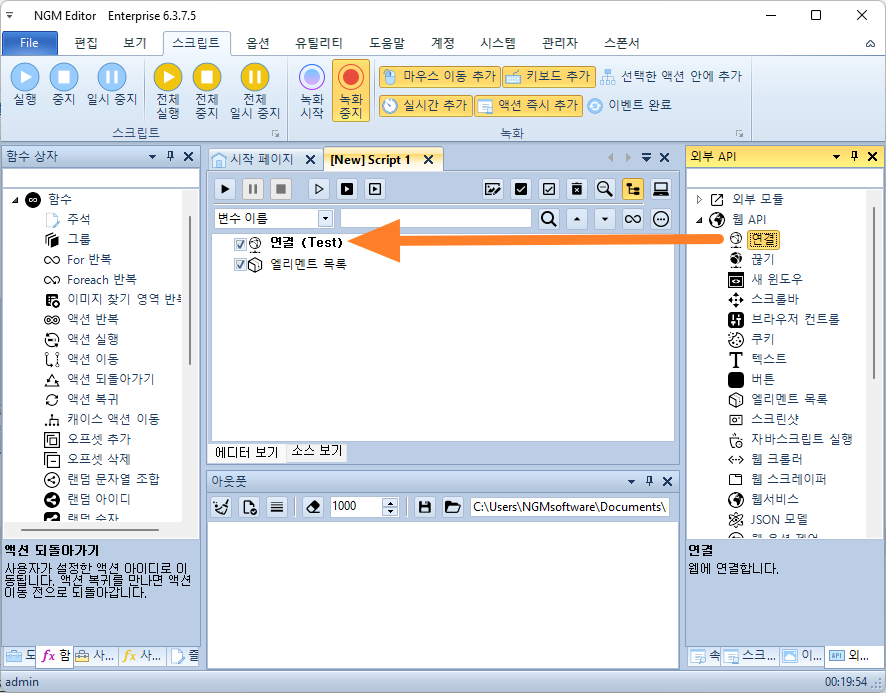This screenshot has width=886, height=693.
Task: Pin the 아웃풋 panel
Action: tap(649, 482)
